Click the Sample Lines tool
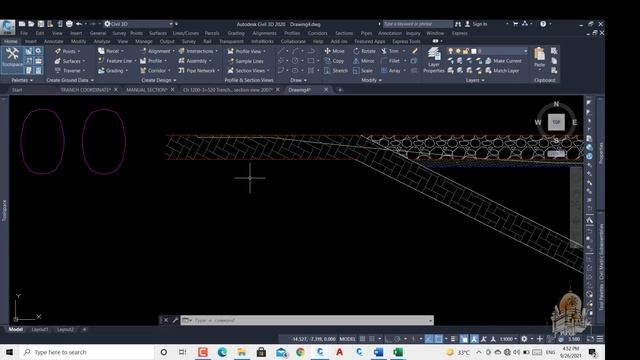This screenshot has width=640, height=360. coord(246,61)
